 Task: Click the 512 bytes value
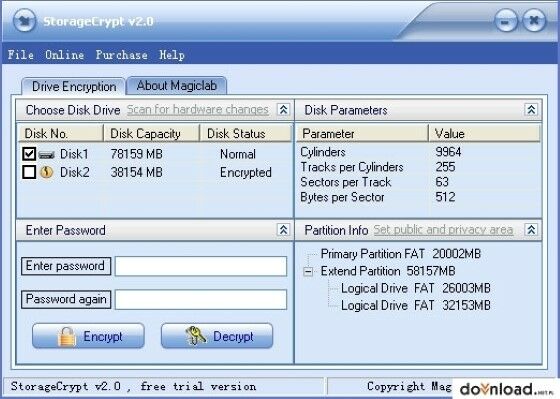[x=445, y=197]
